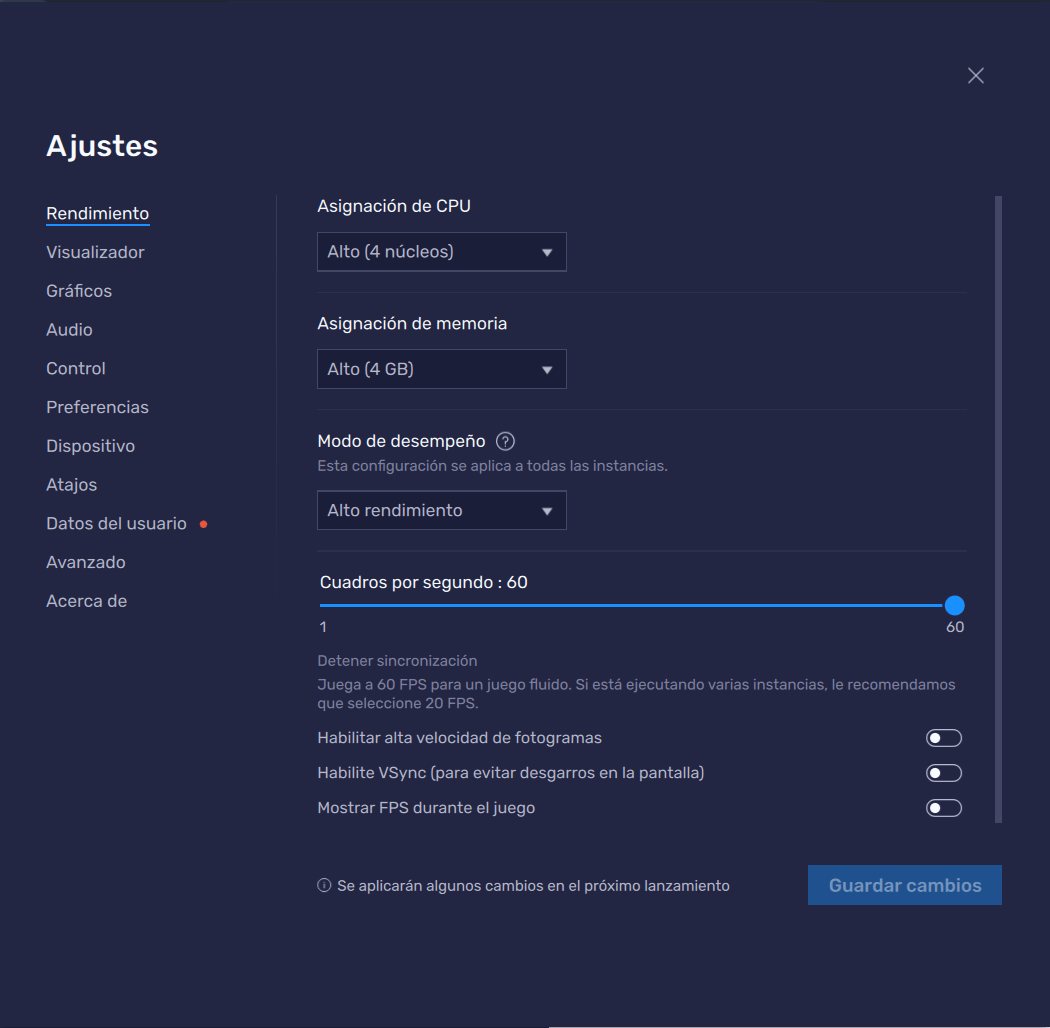Open the Asignación de memoria dropdown
This screenshot has width=1050, height=1028.
coord(441,369)
